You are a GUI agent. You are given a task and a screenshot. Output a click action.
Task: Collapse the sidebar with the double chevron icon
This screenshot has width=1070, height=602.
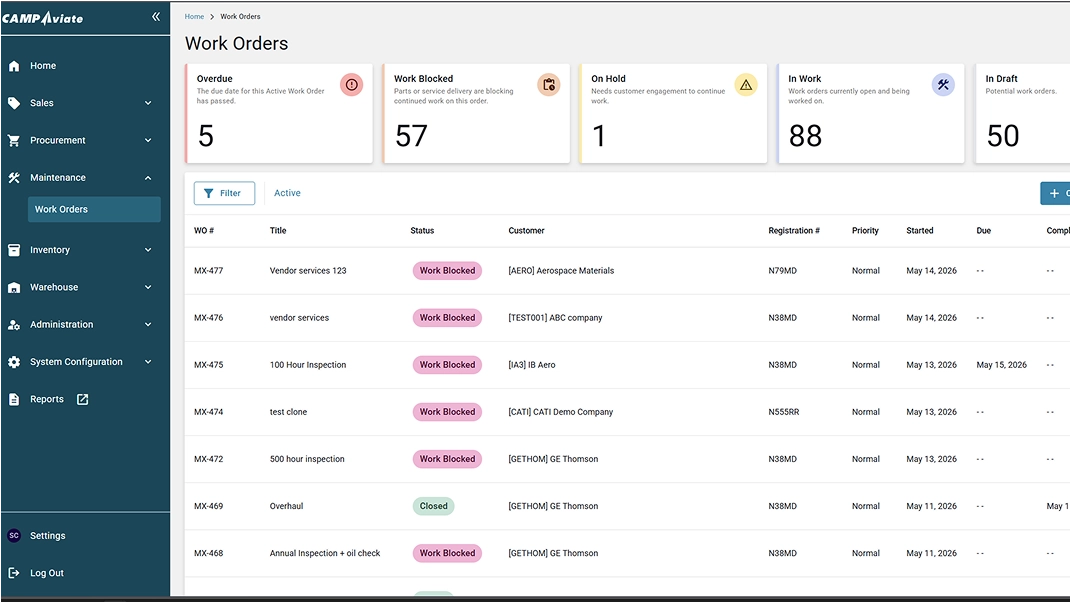(x=156, y=16)
